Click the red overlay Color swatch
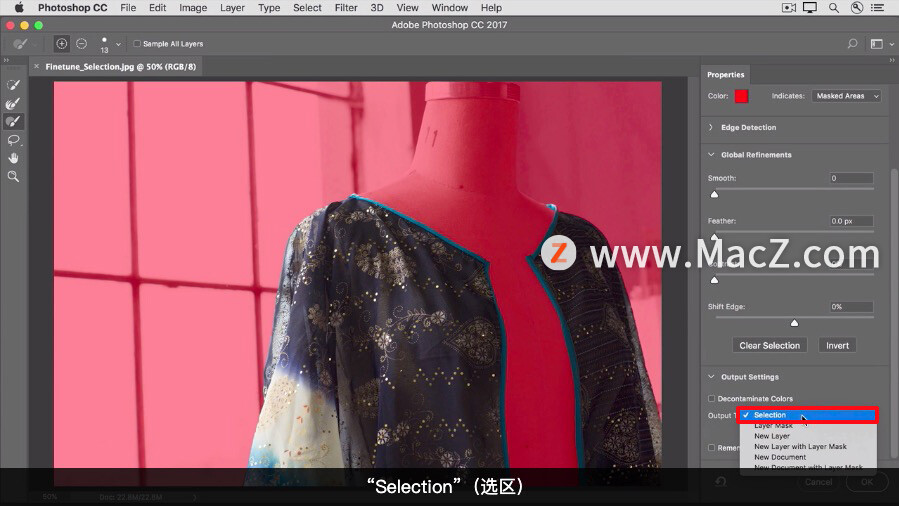 [x=741, y=96]
